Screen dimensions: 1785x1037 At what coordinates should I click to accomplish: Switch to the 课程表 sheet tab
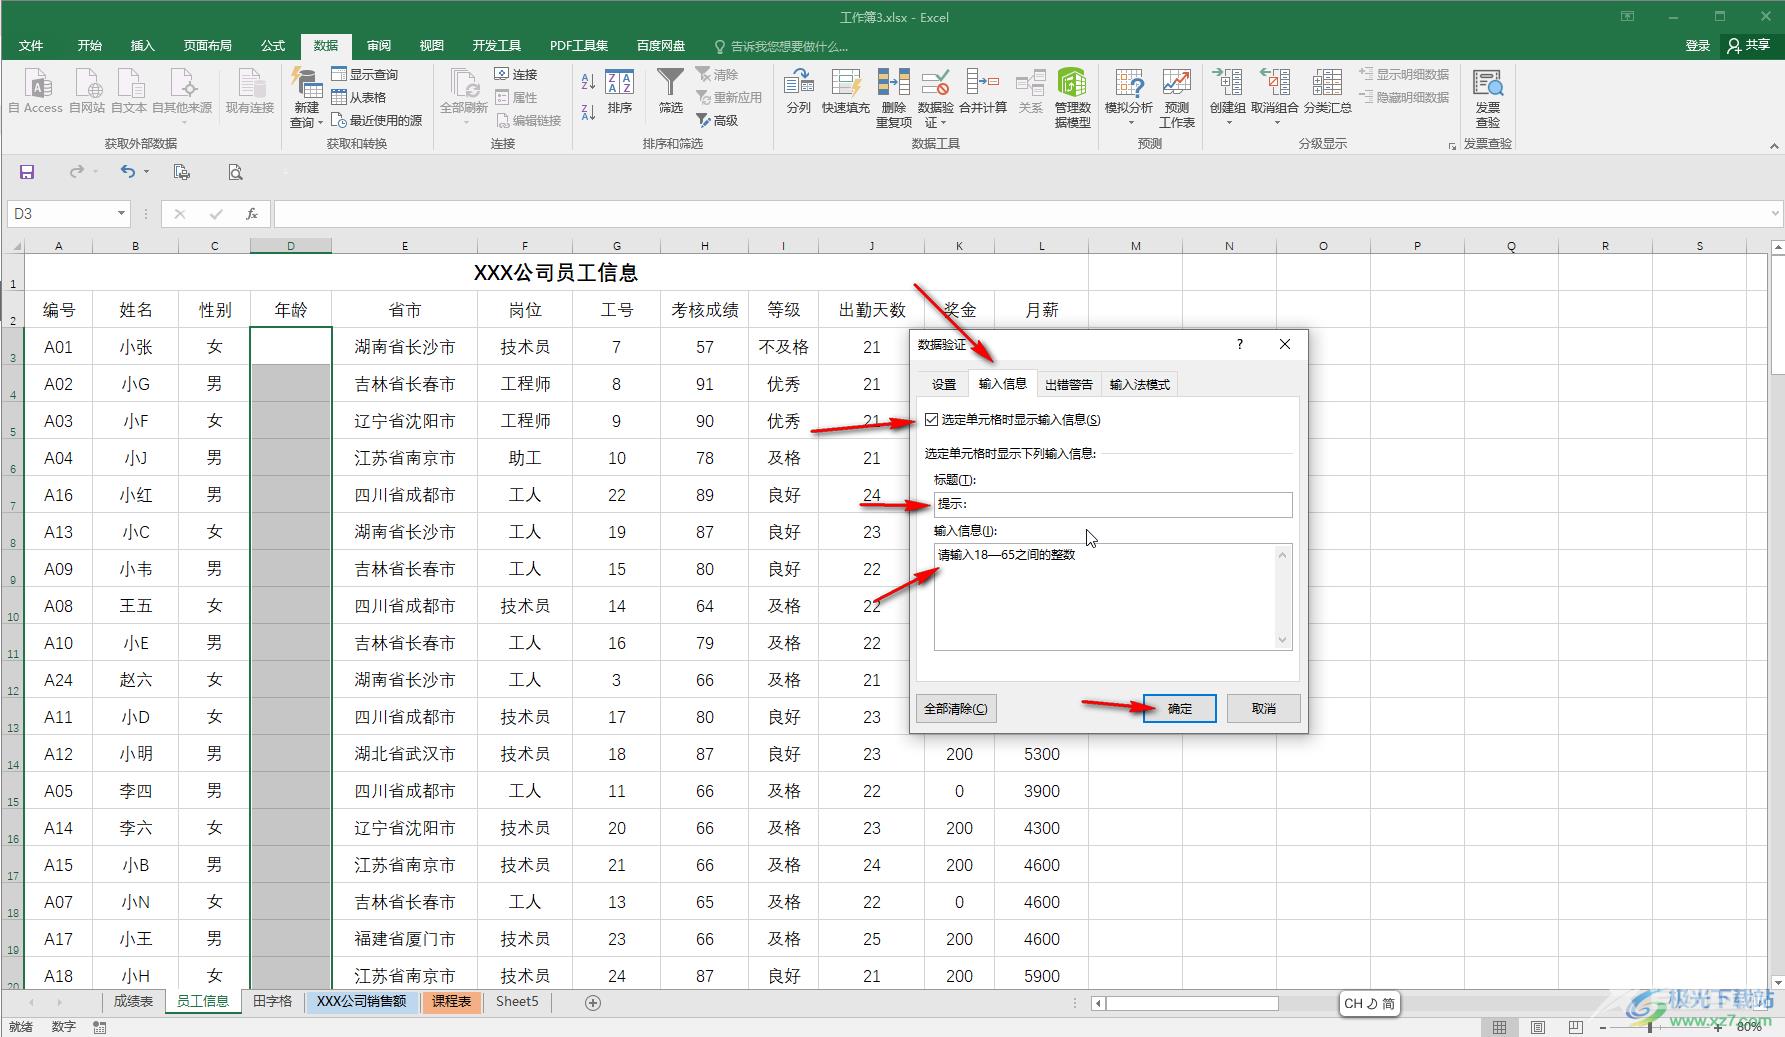[451, 1001]
